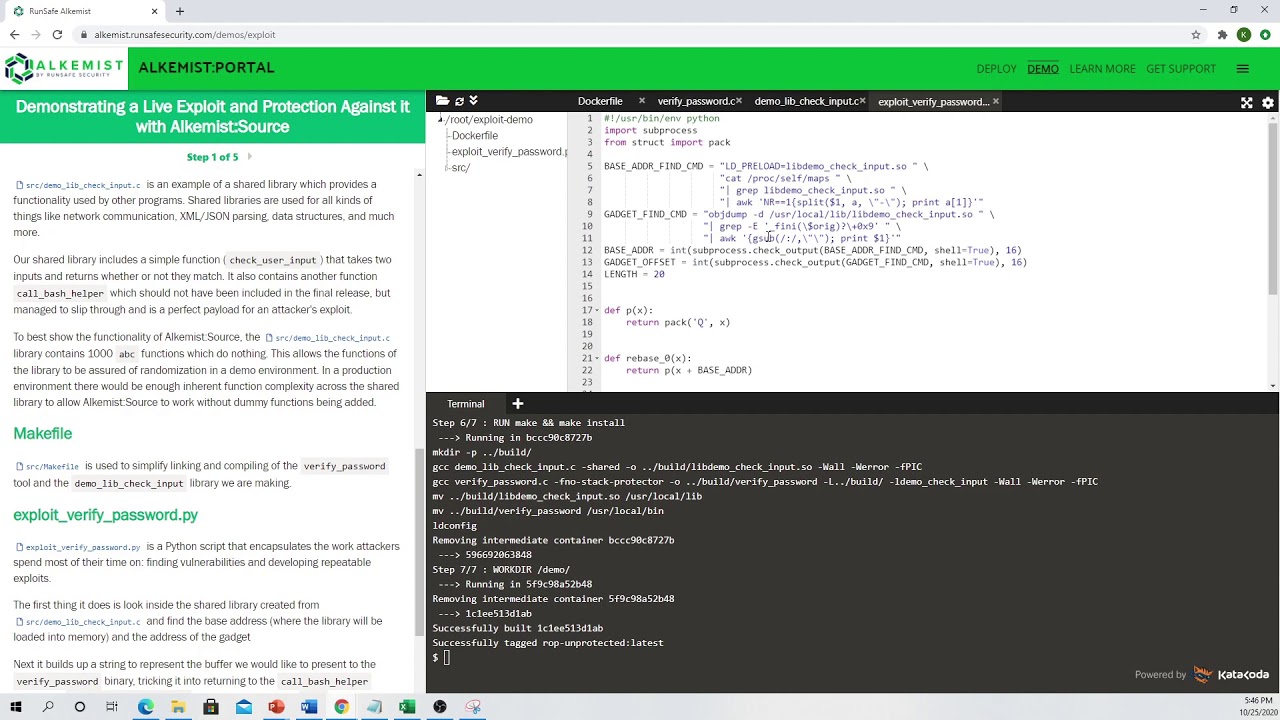Close the RunSafe Alkemist browser tab
The image size is (1280, 720).
[x=154, y=11]
